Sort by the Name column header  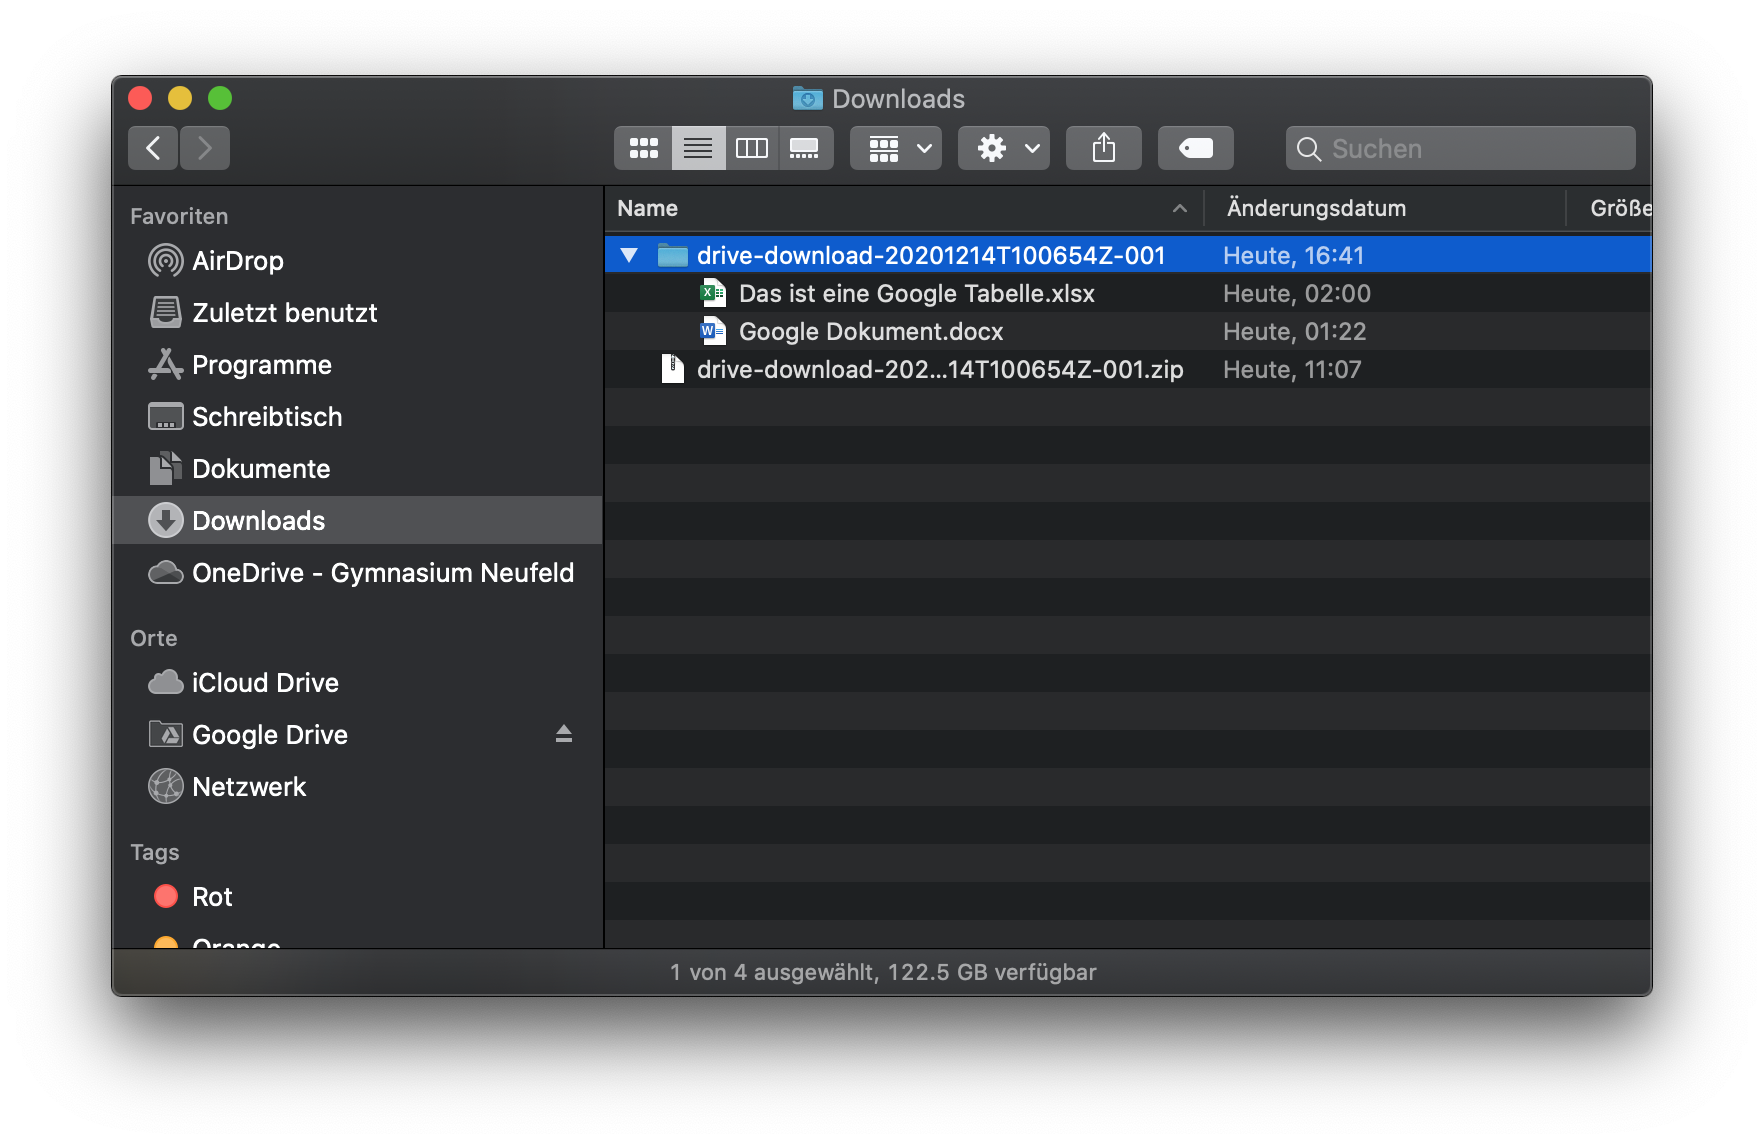(x=648, y=208)
